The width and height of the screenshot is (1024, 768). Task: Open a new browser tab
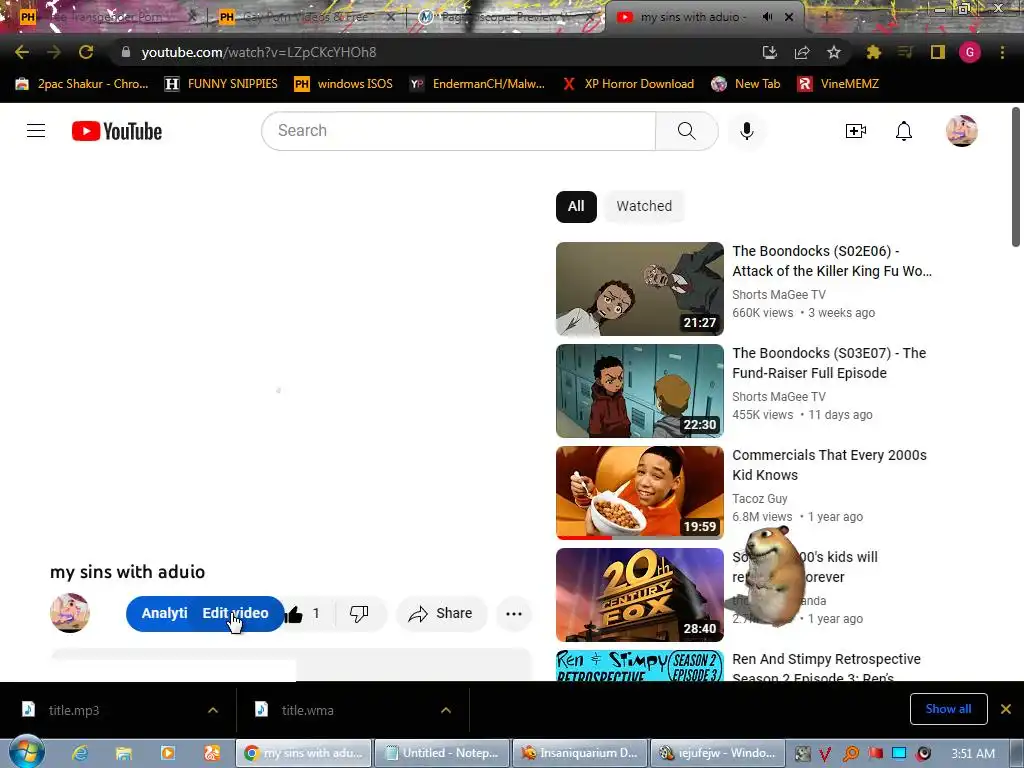point(826,17)
